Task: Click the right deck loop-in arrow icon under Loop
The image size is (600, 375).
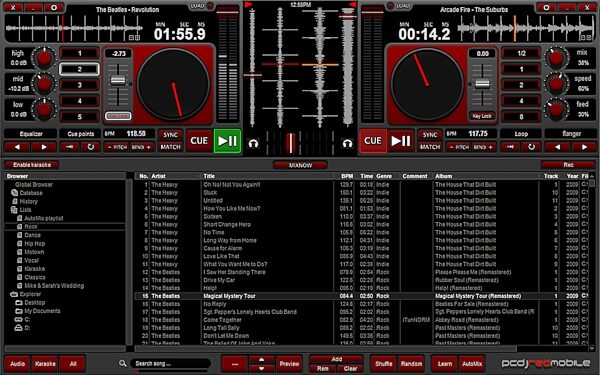Action: tap(510, 147)
